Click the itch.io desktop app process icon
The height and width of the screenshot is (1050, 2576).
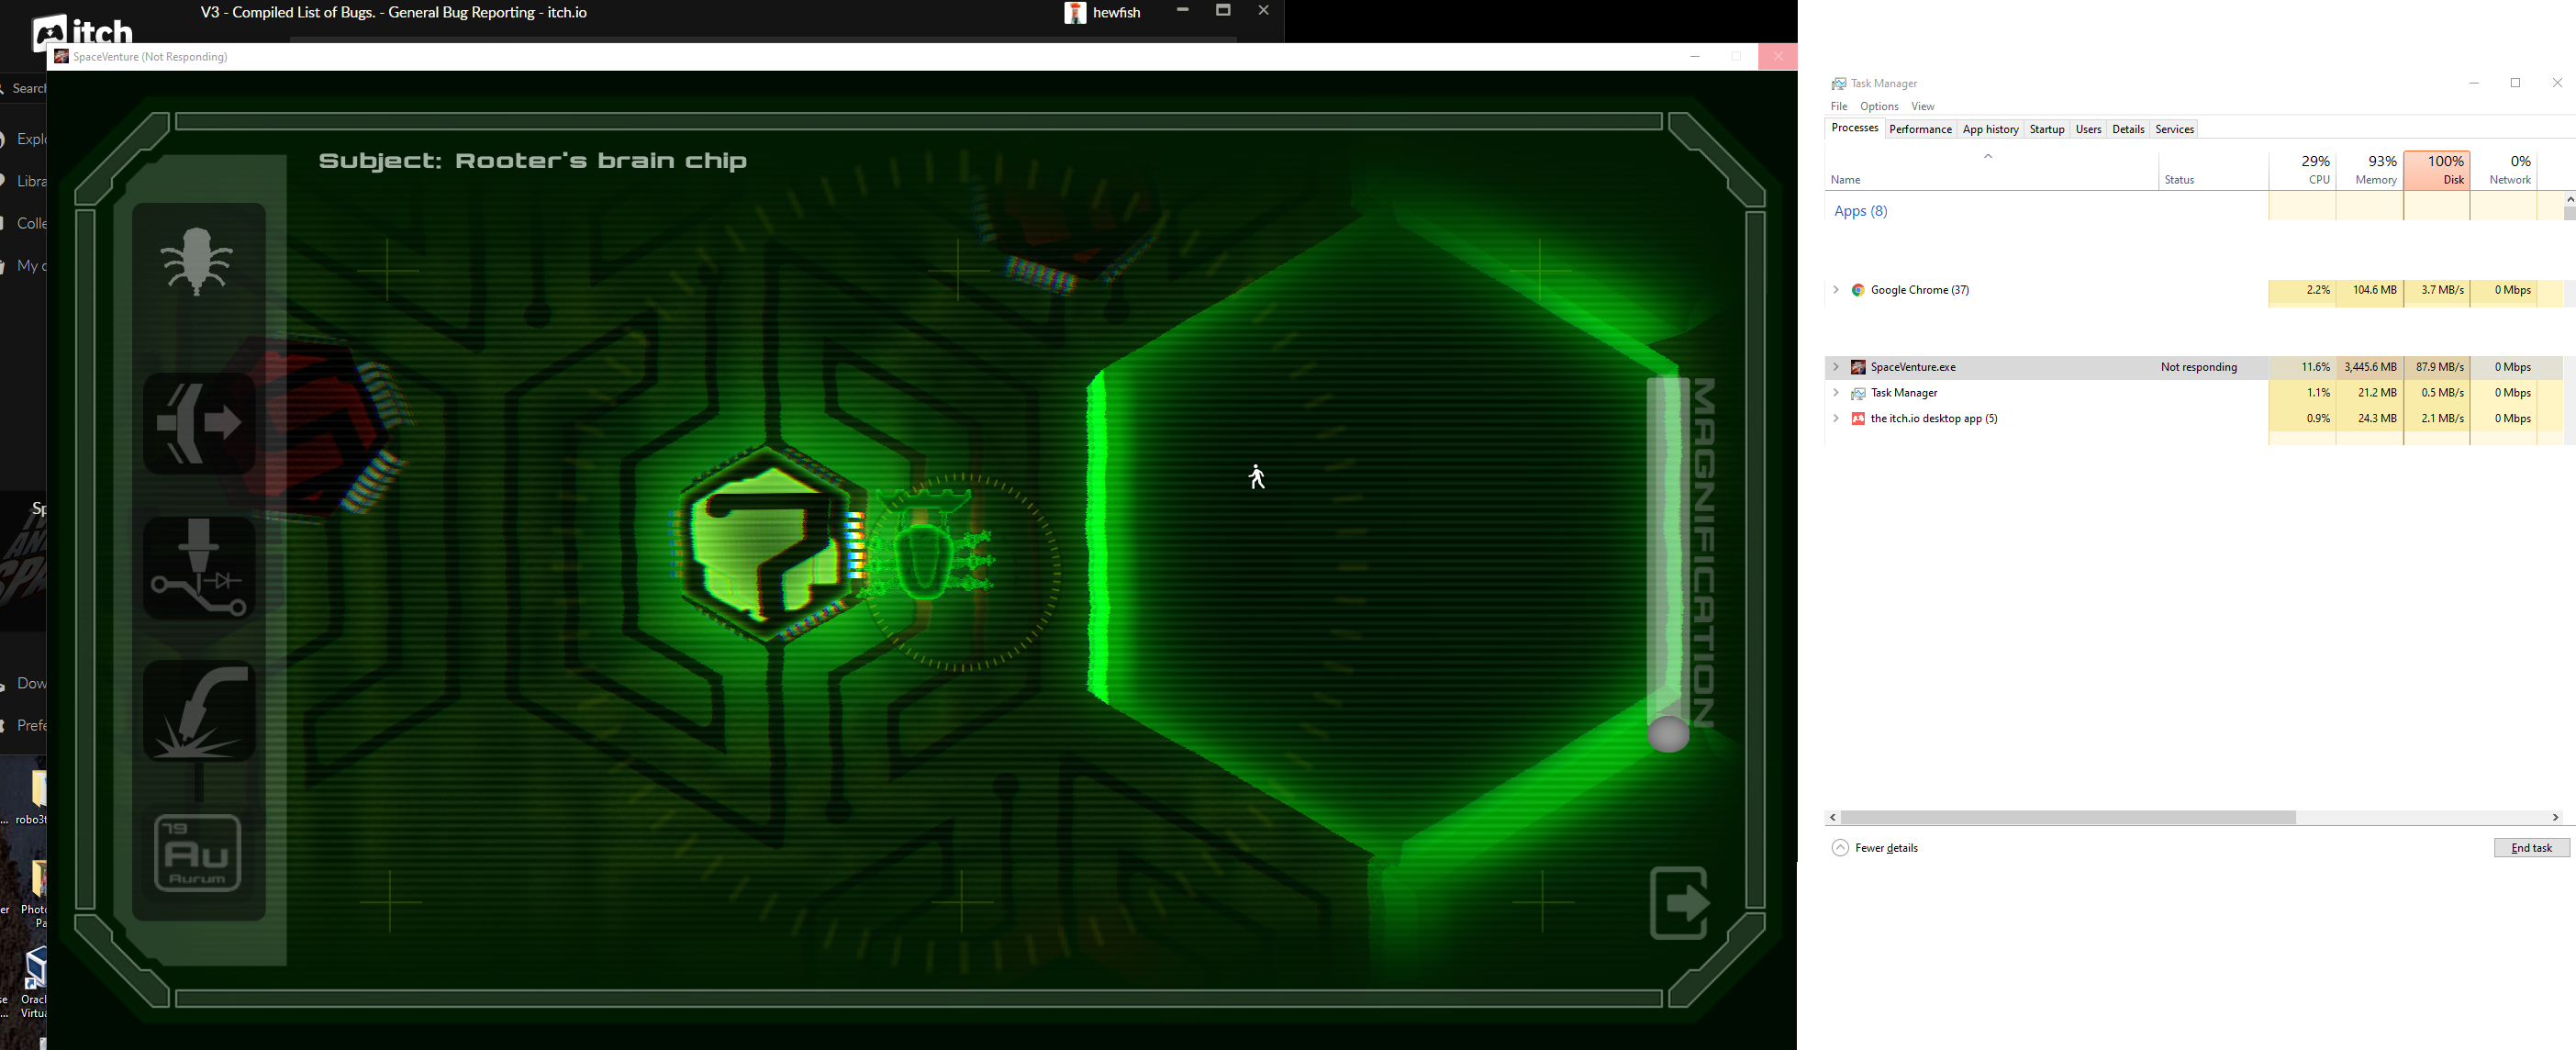tap(1858, 419)
